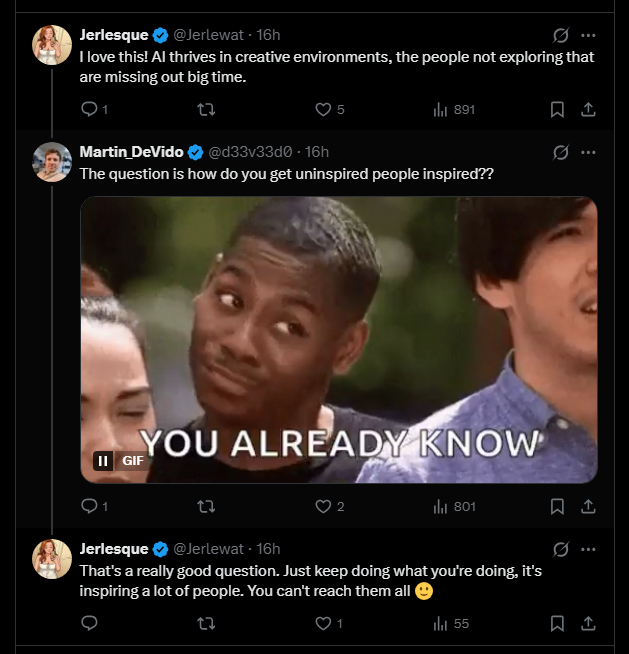629x654 pixels.
Task: Open the @Jerlewat handle on the last tweet
Action: pyautogui.click(x=209, y=549)
